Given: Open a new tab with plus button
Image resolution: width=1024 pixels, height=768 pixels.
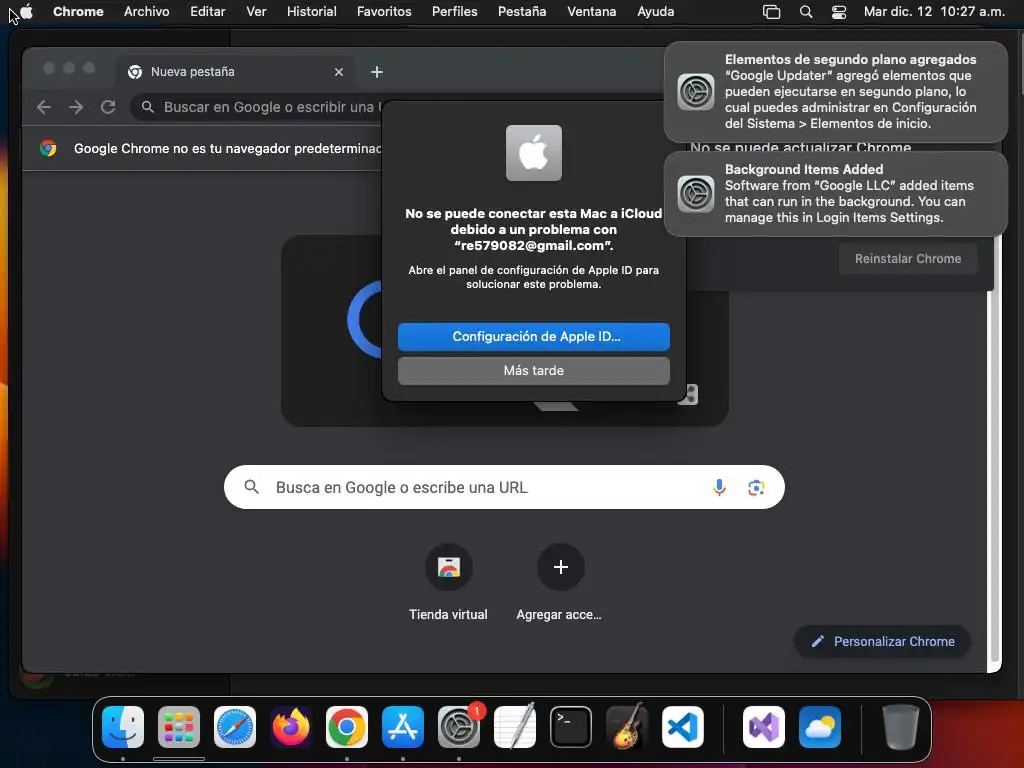Looking at the screenshot, I should 377,72.
